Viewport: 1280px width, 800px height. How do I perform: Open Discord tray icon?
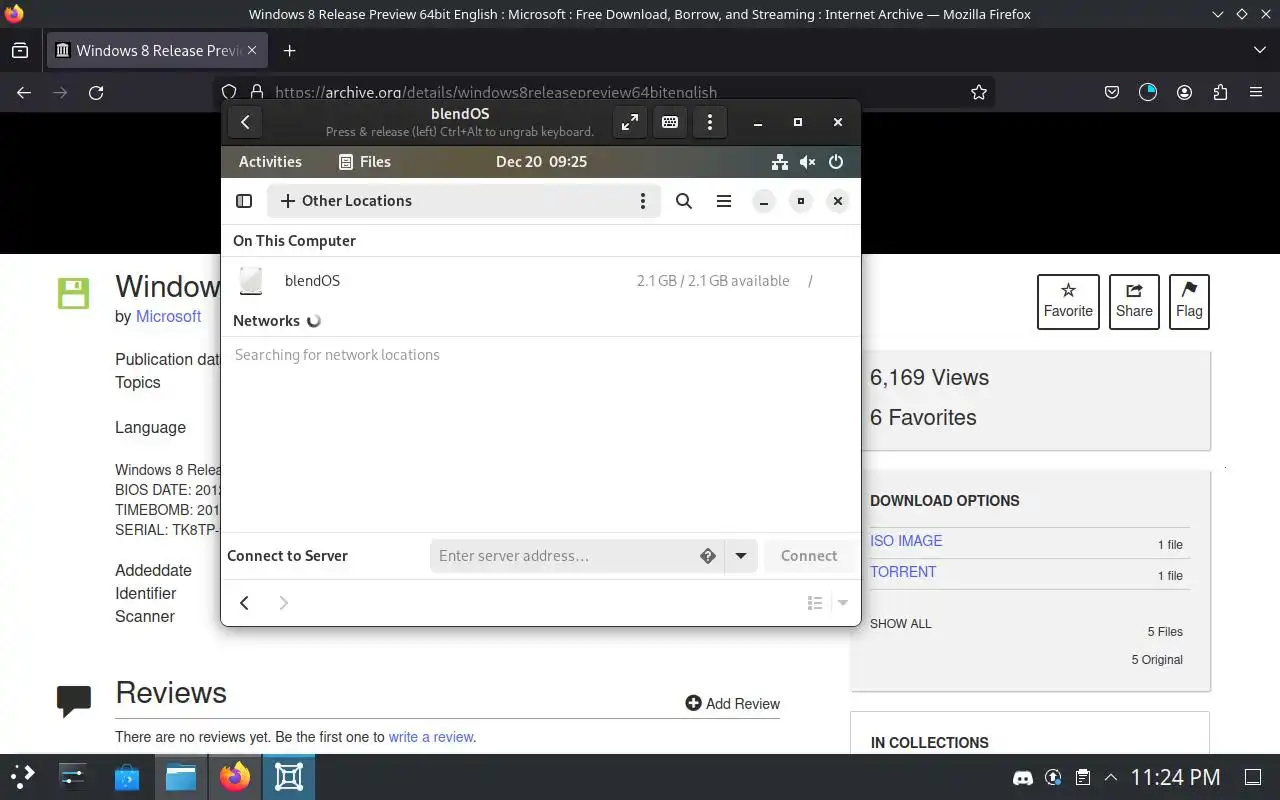pyautogui.click(x=1023, y=777)
